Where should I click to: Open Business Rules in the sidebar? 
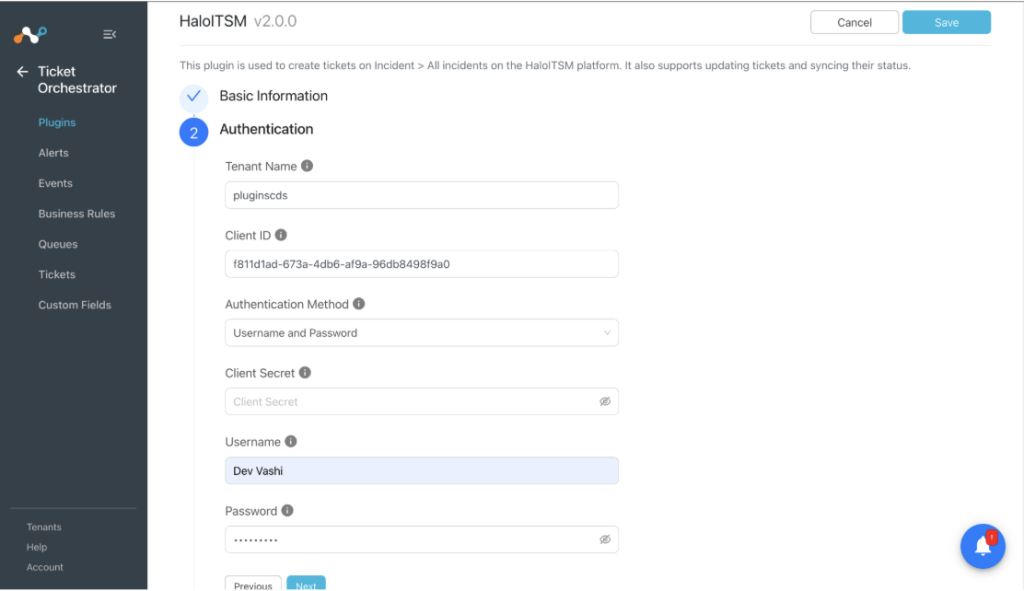pyautogui.click(x=76, y=214)
